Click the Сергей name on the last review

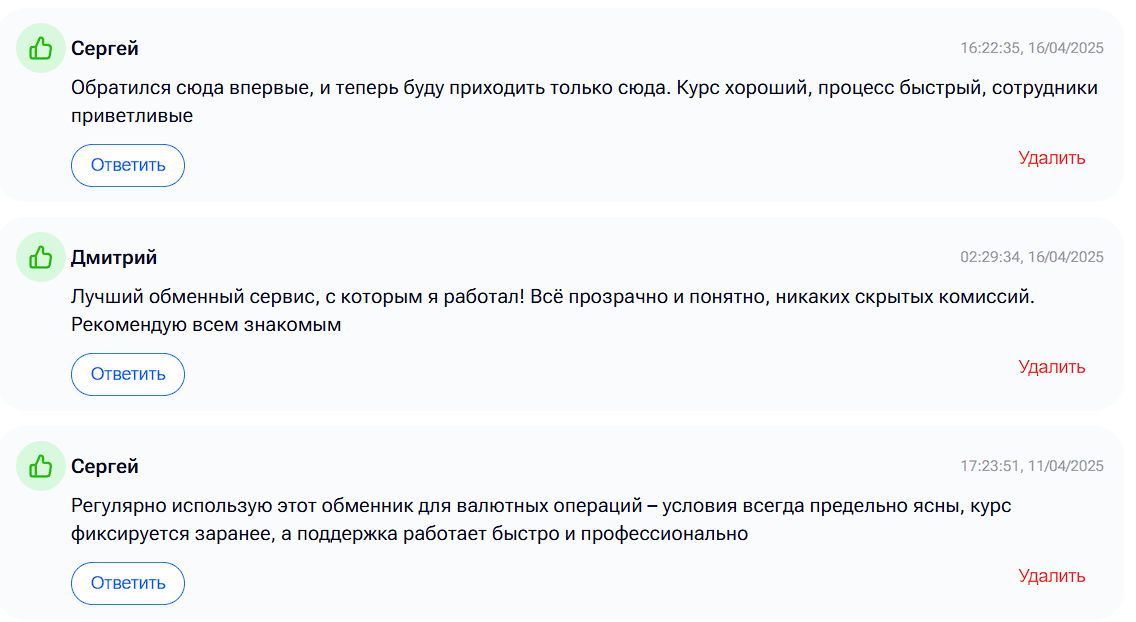(104, 466)
